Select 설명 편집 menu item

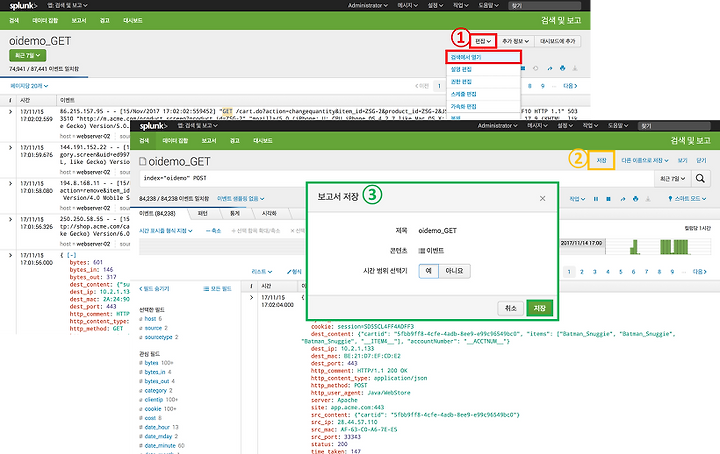[x=484, y=69]
